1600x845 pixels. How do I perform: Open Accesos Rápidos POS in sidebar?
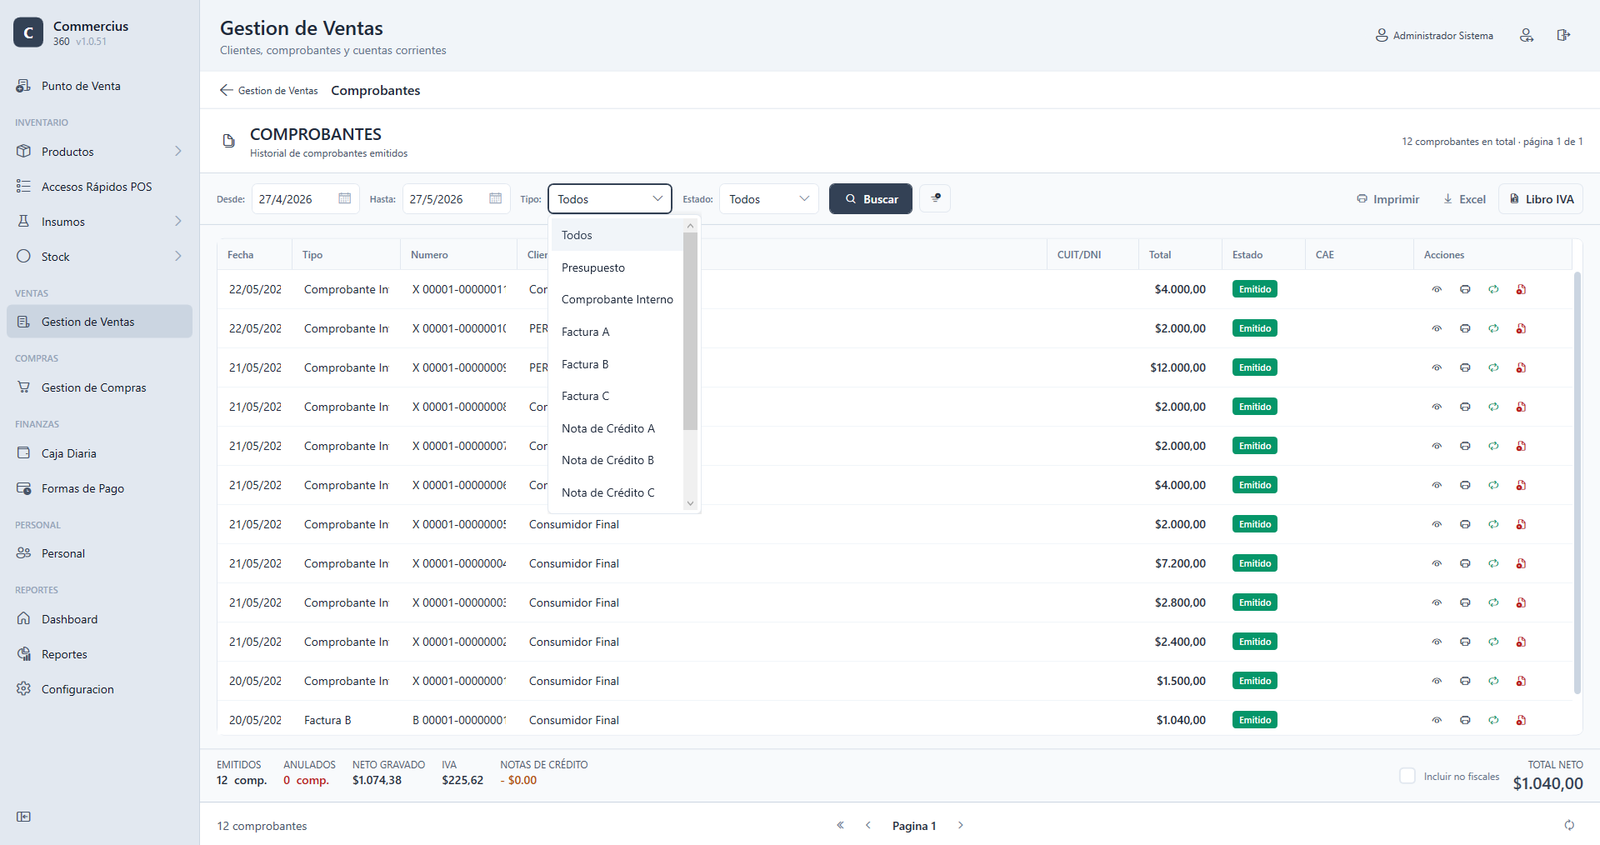point(99,186)
